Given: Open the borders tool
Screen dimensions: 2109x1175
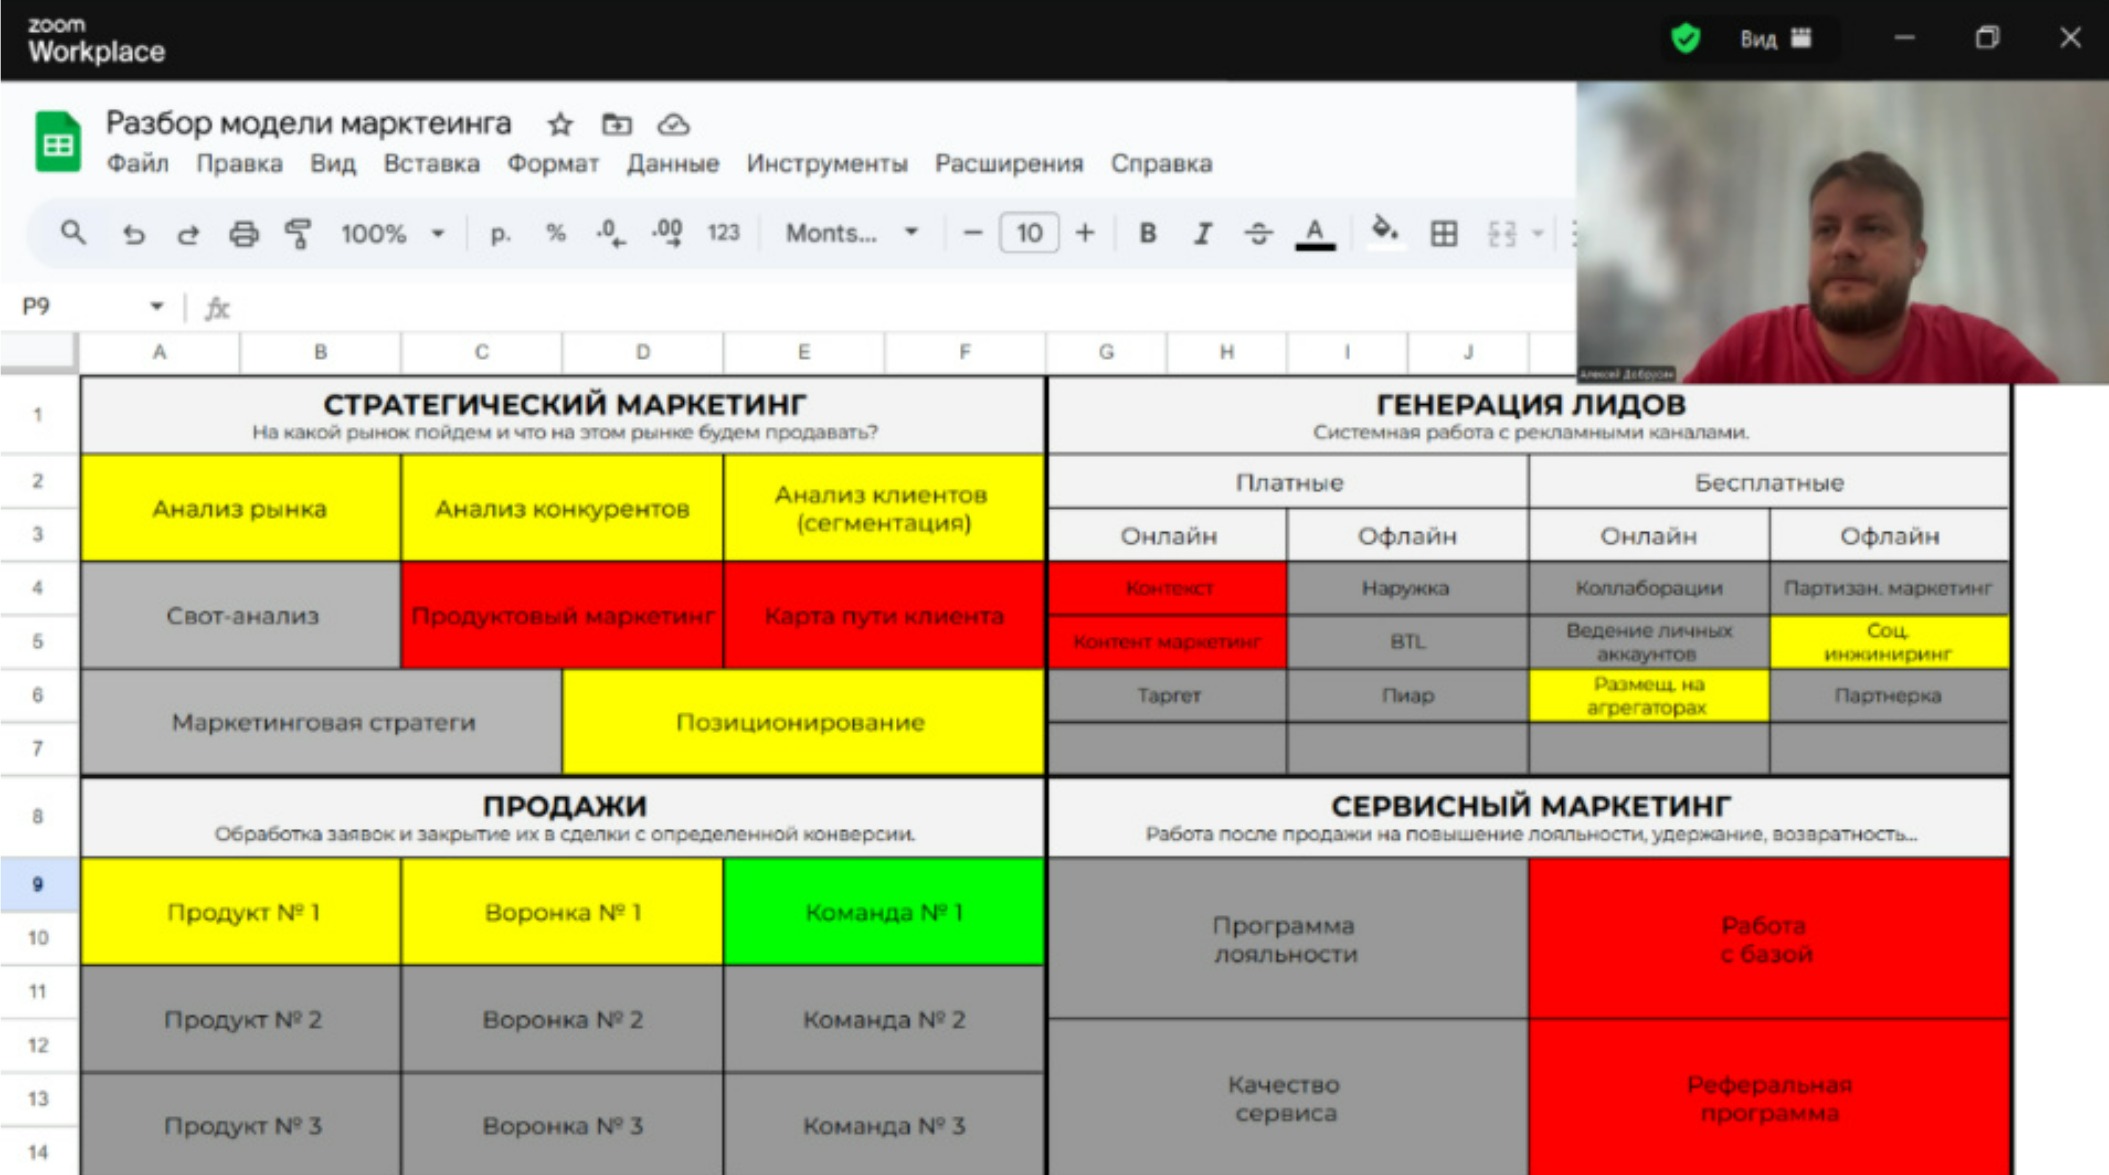Looking at the screenshot, I should tap(1443, 234).
